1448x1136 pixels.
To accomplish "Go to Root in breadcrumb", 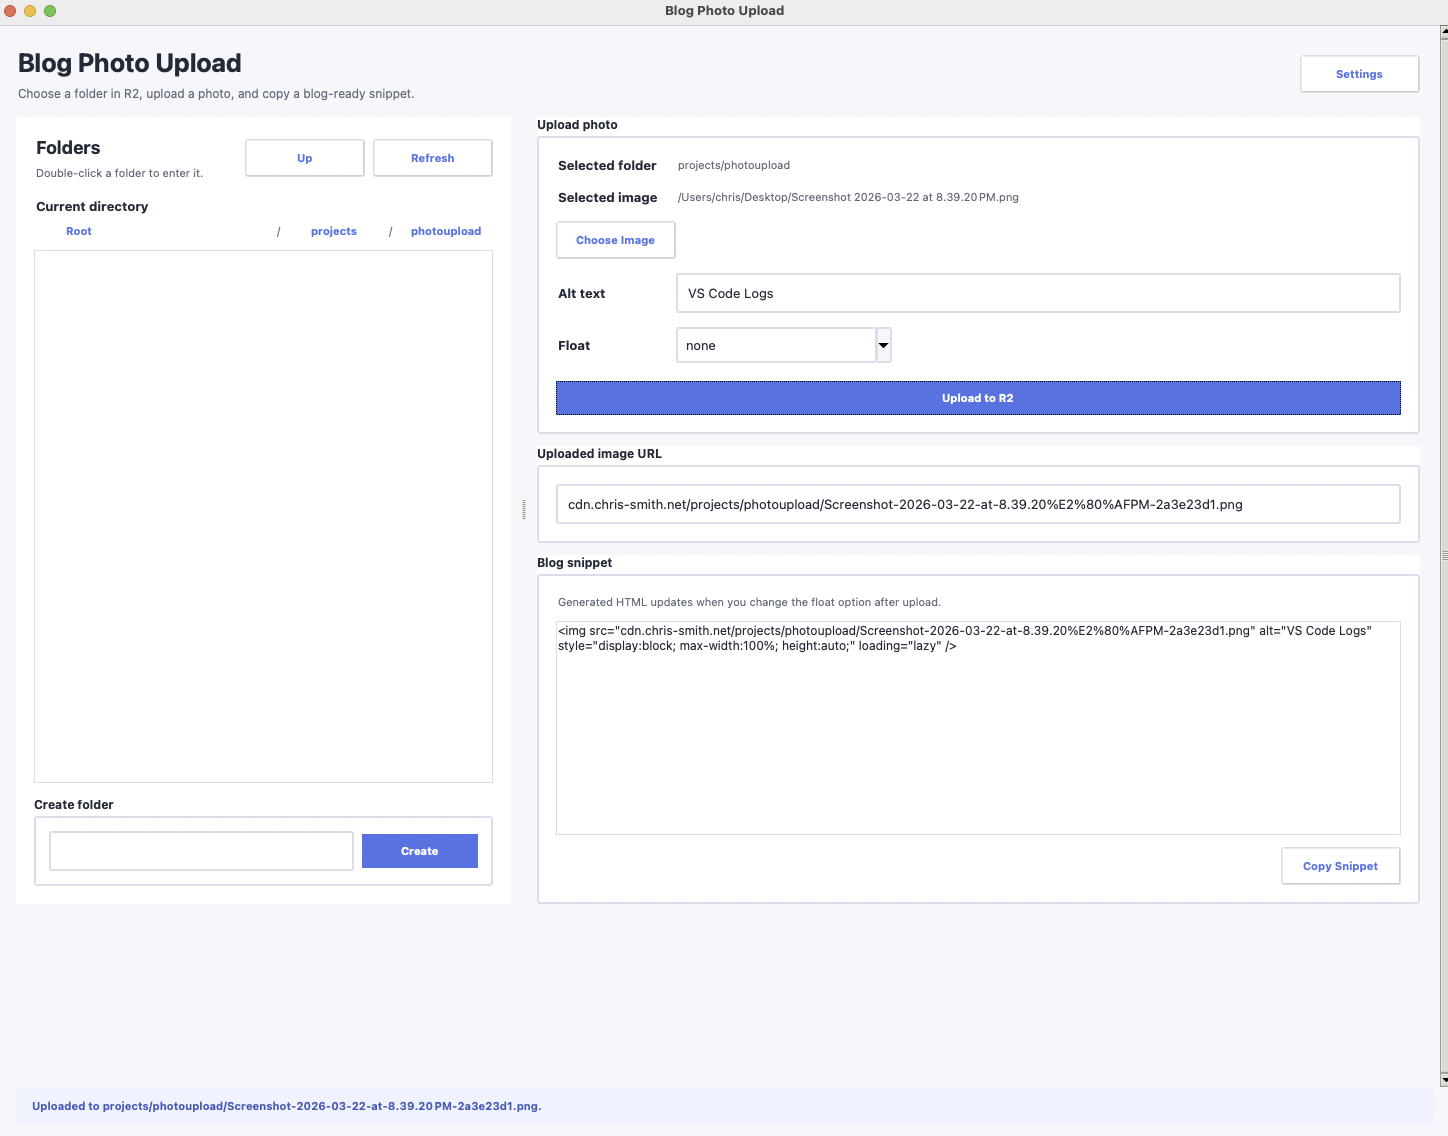I will pyautogui.click(x=79, y=231).
